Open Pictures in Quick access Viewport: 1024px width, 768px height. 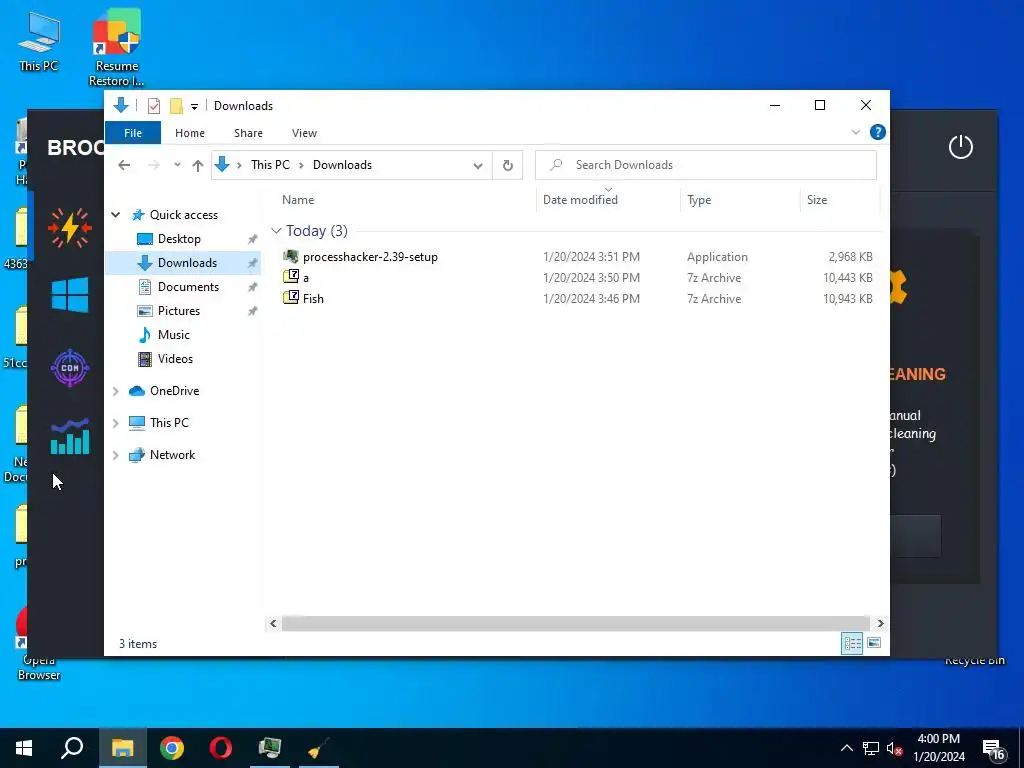point(178,311)
